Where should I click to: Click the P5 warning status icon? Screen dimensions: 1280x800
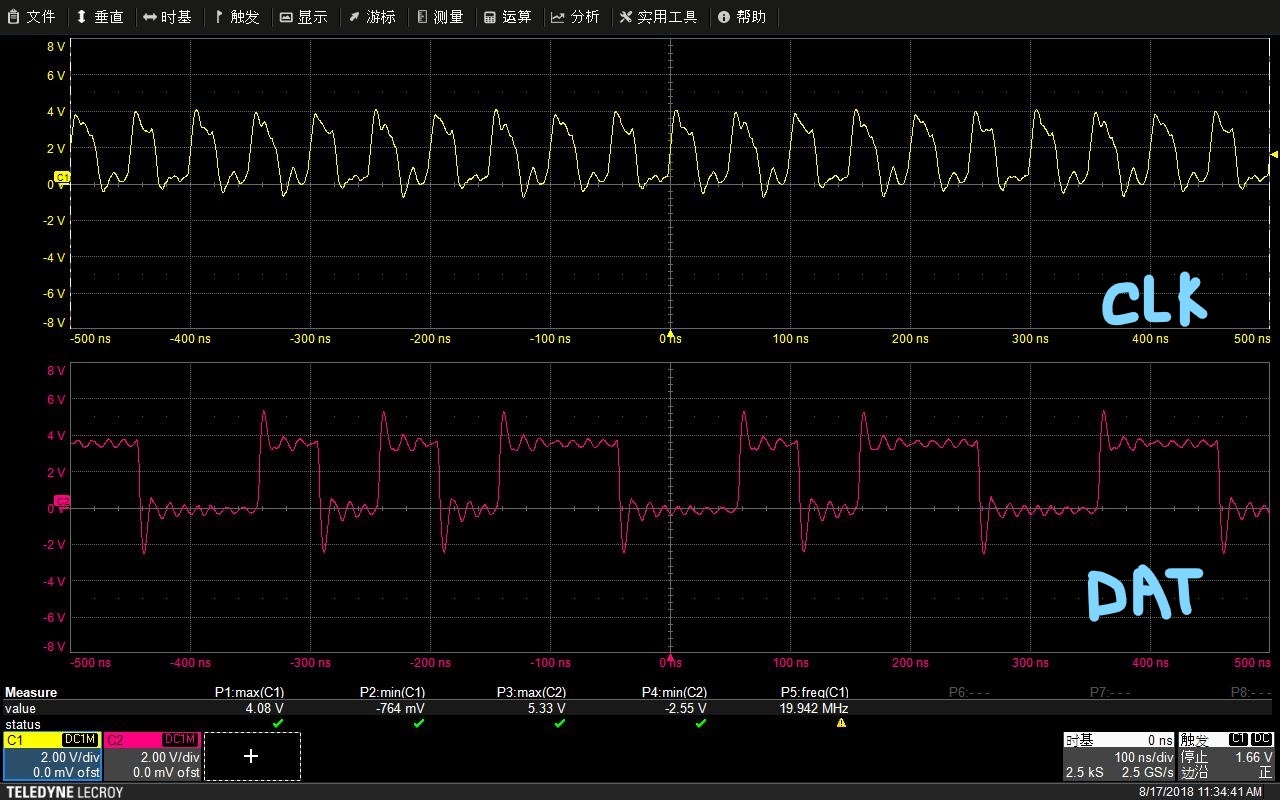[x=841, y=723]
